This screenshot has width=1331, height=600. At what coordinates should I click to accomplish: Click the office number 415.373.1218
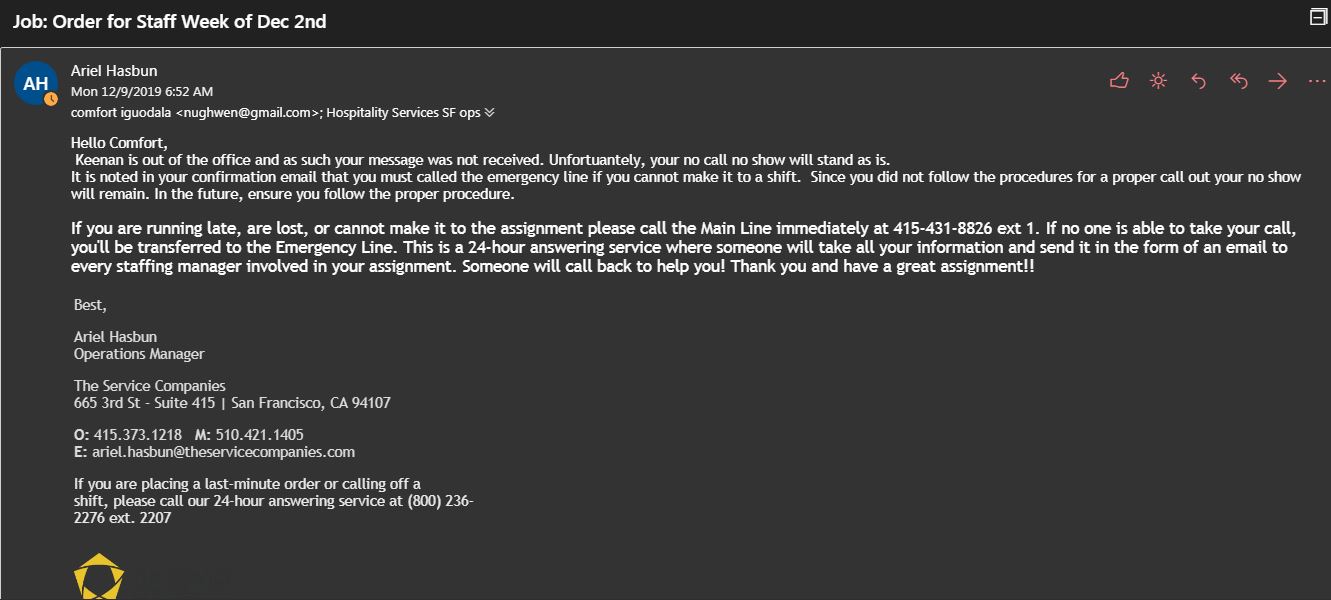138,435
